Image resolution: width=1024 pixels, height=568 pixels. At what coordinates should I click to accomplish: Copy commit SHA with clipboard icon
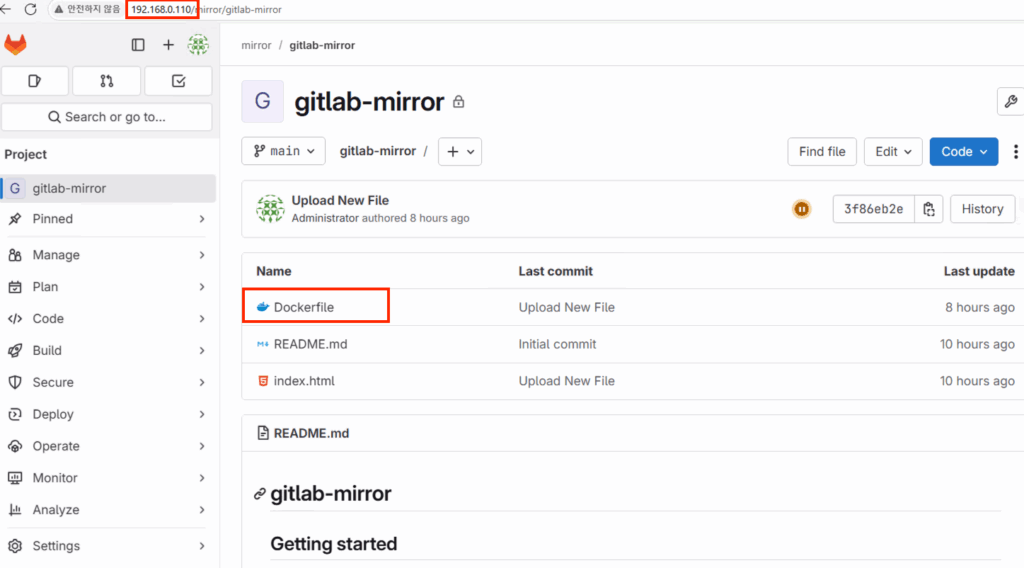(929, 209)
